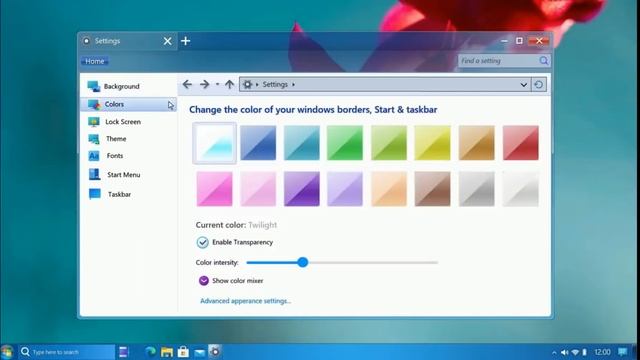
Task: Pick the green color swatch
Action: [x=345, y=142]
